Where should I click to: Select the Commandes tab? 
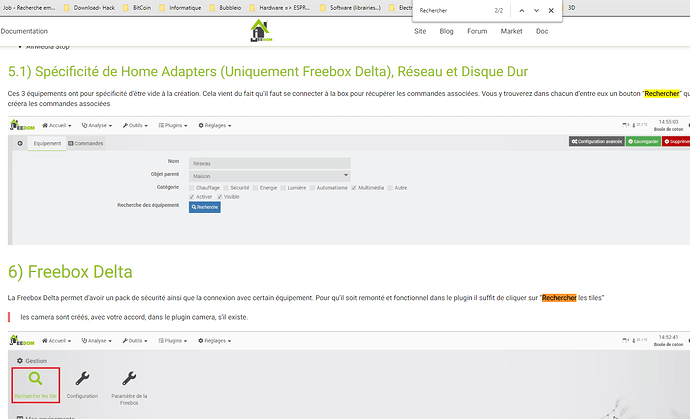[x=86, y=143]
